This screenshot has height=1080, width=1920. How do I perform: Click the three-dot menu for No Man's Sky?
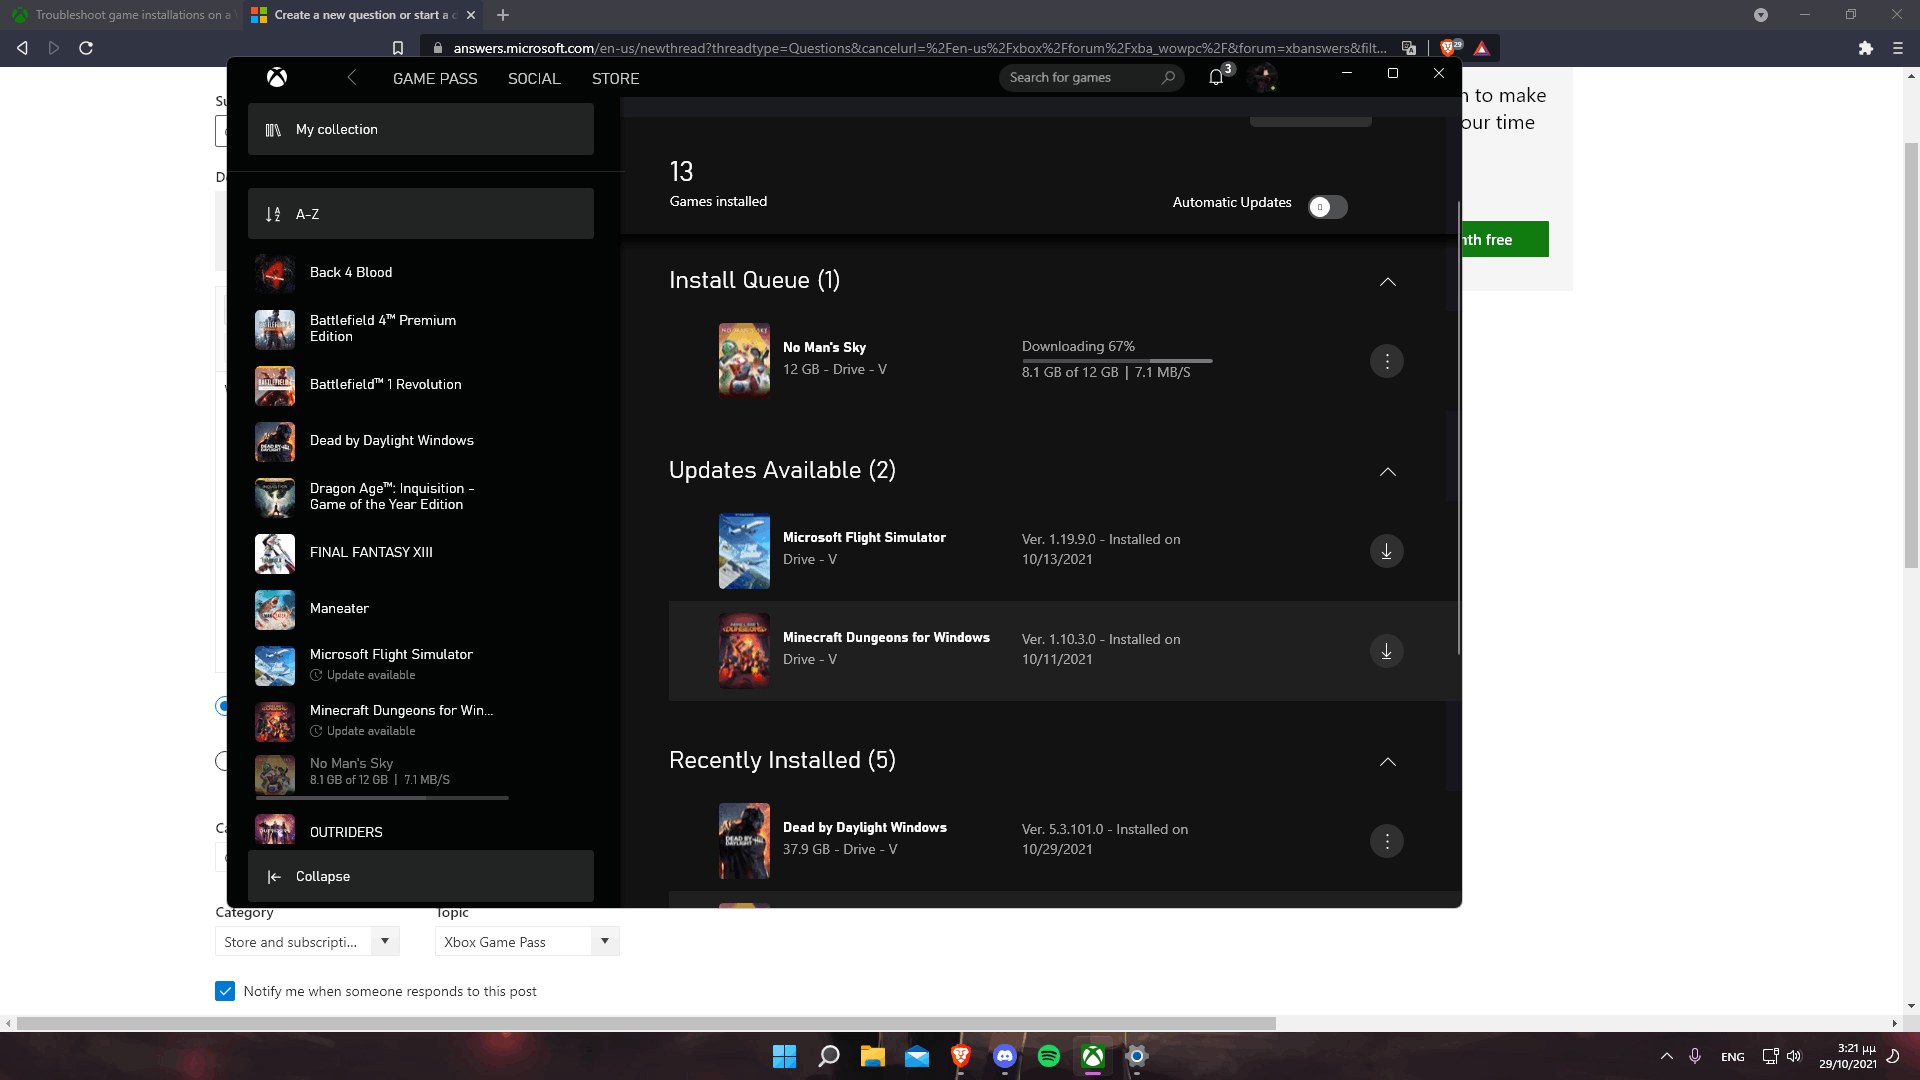pos(1387,360)
